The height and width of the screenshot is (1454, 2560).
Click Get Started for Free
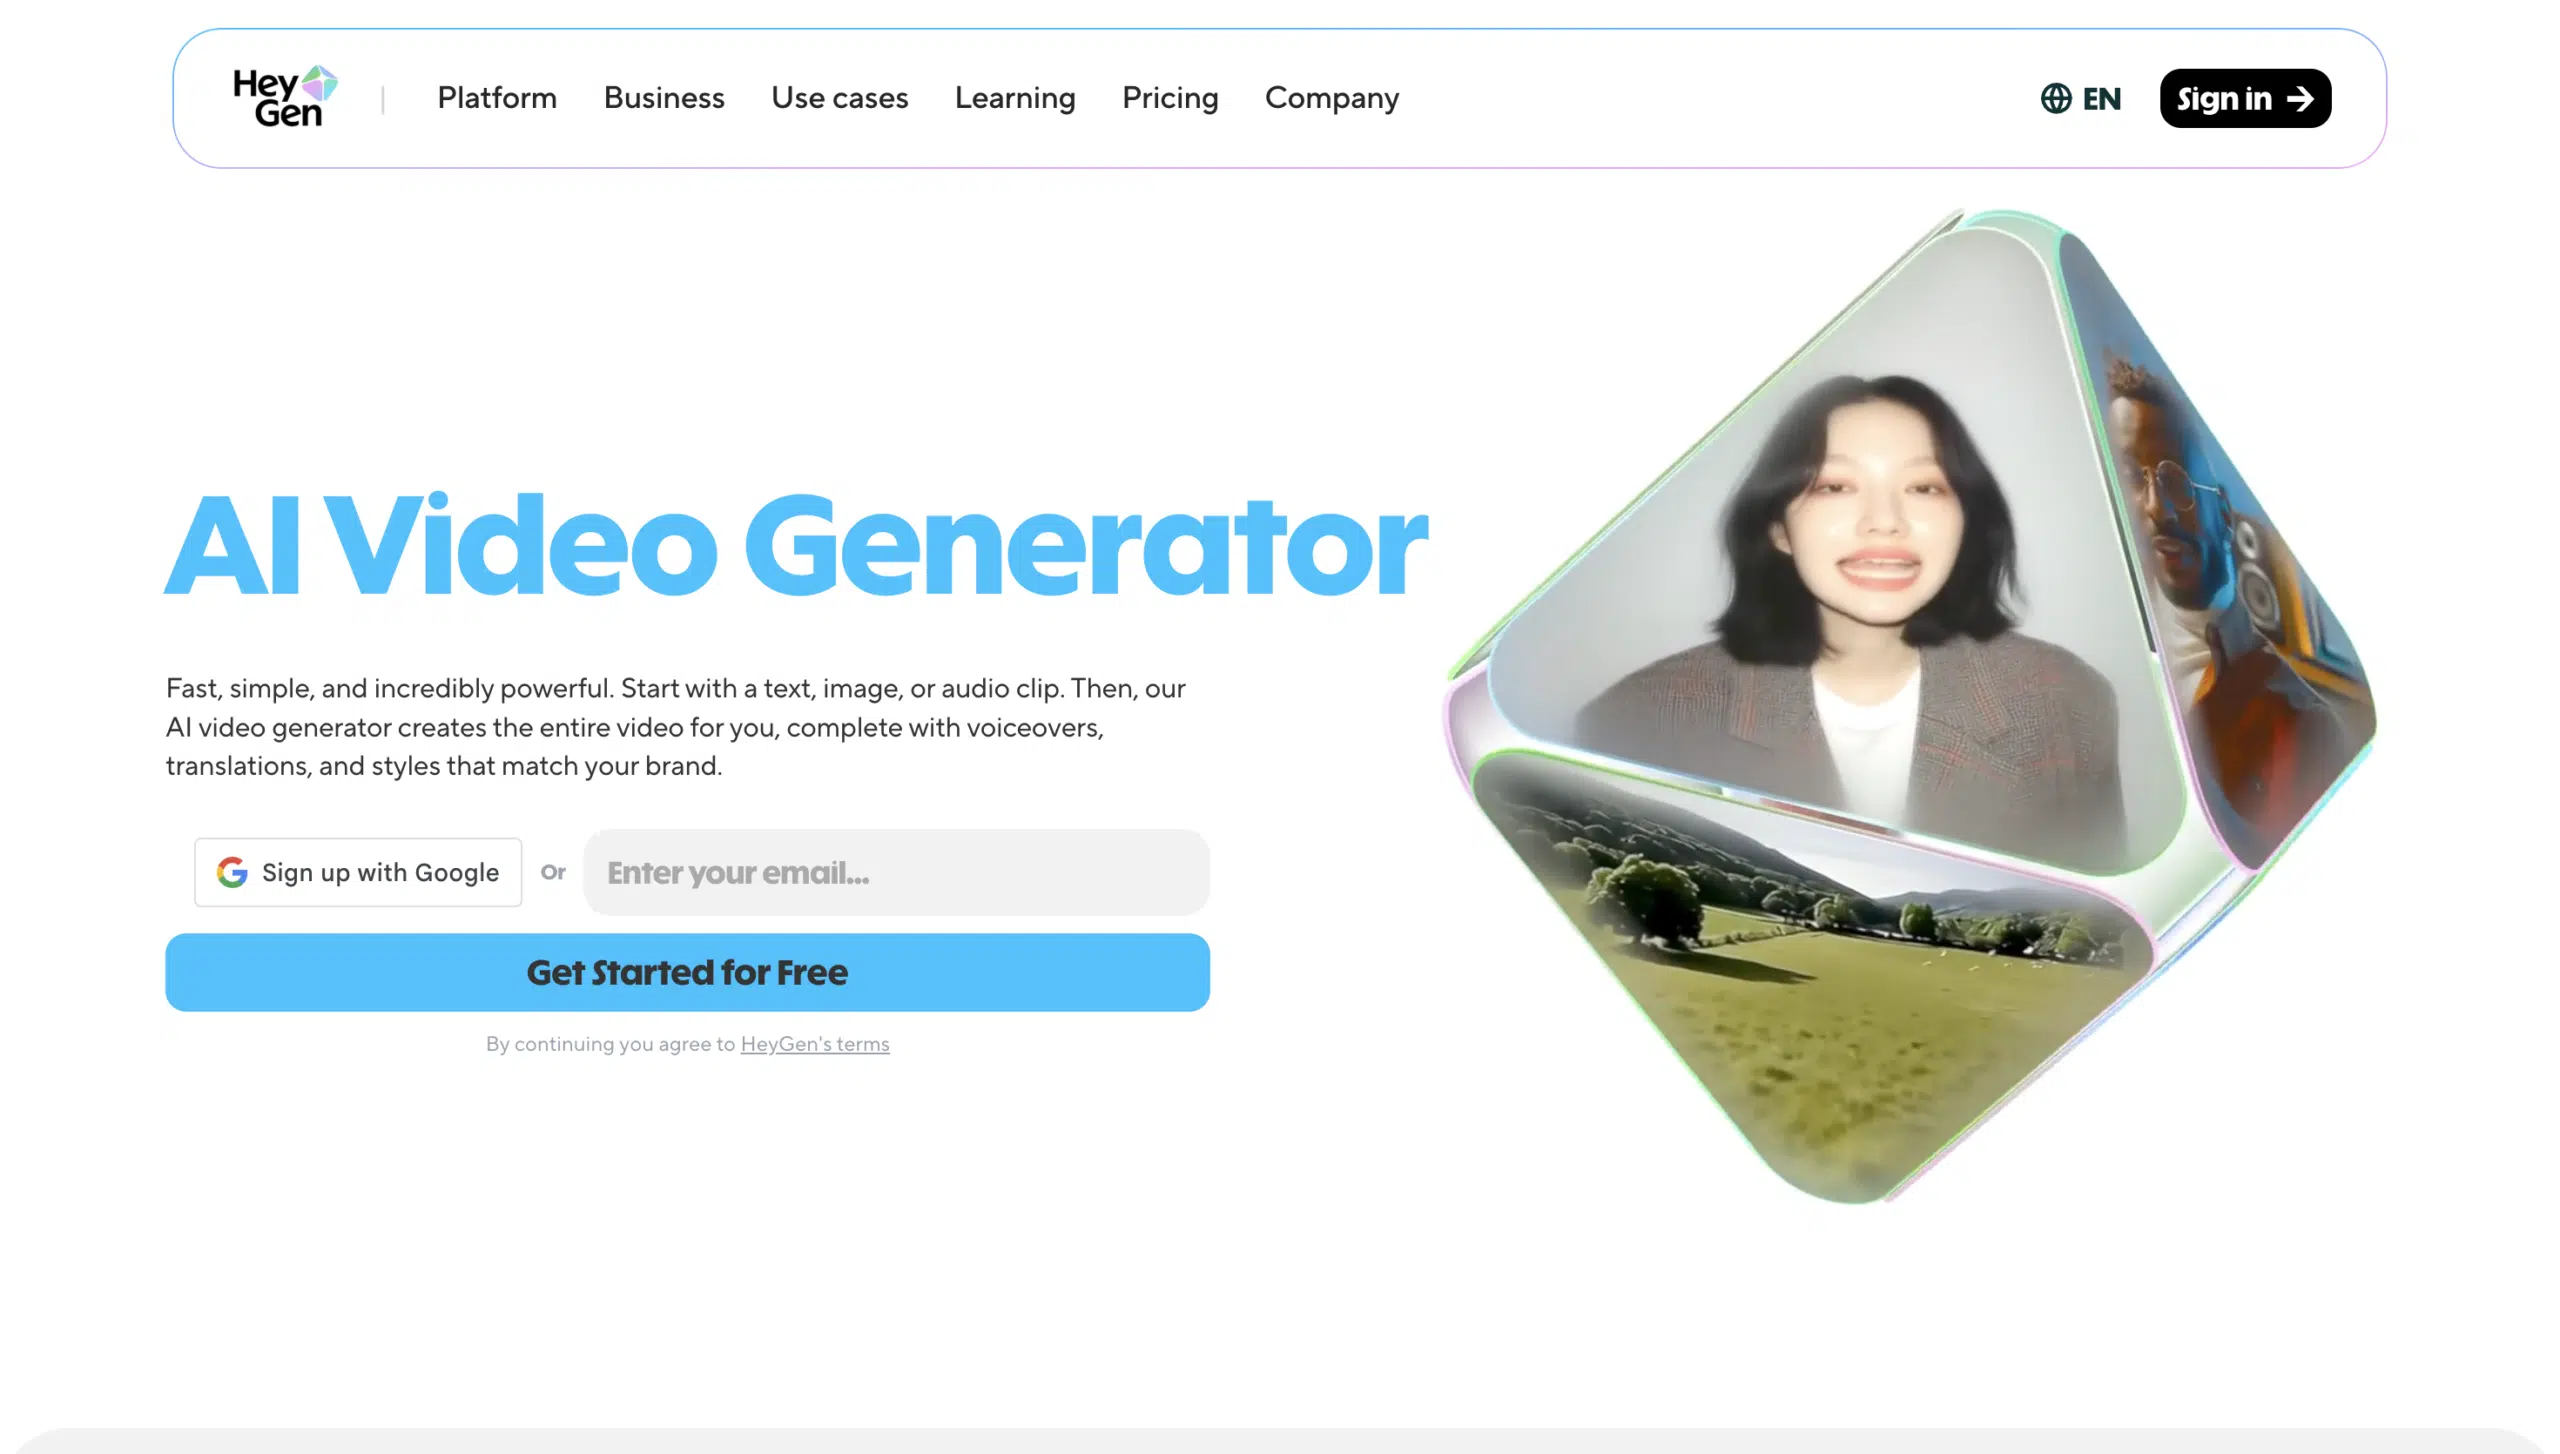[687, 971]
